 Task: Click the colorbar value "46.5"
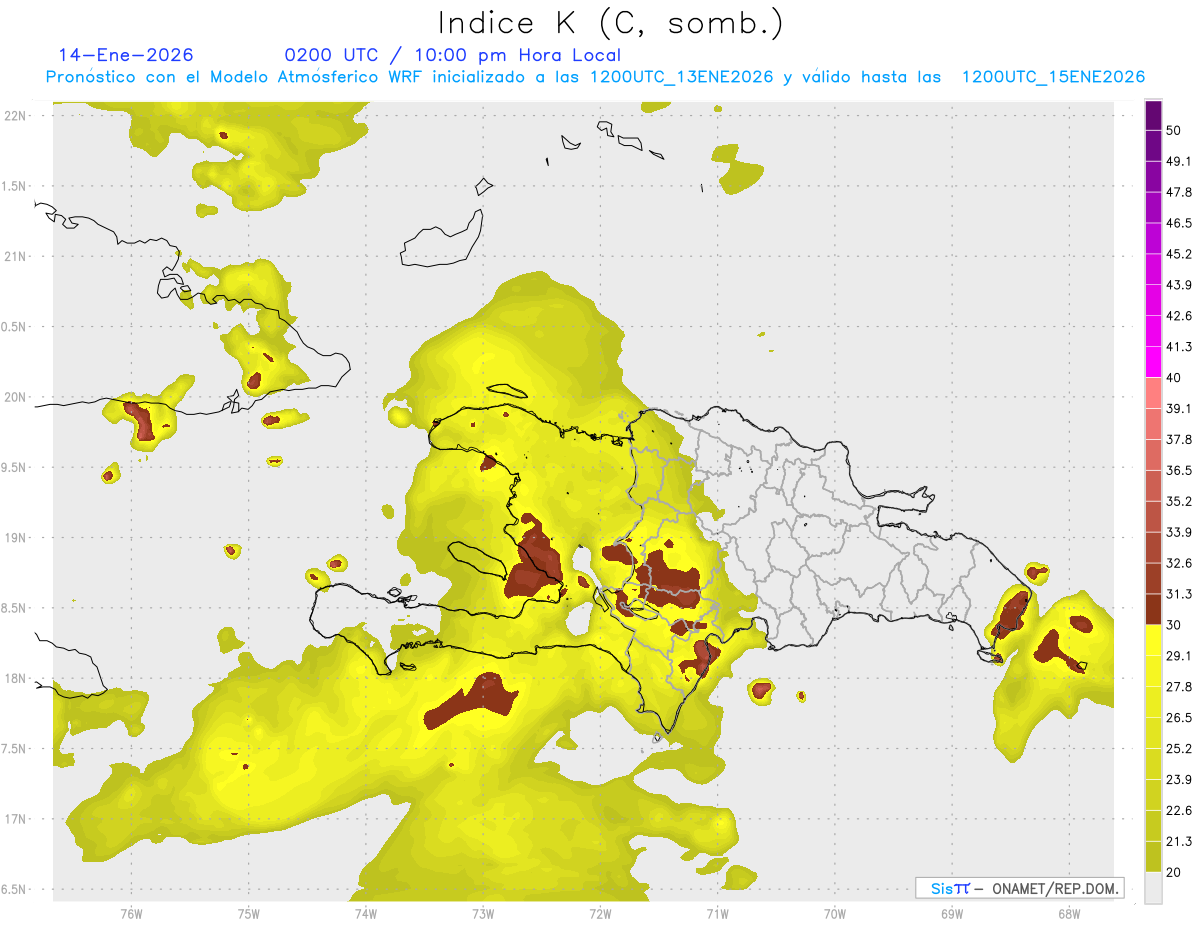point(1179,223)
